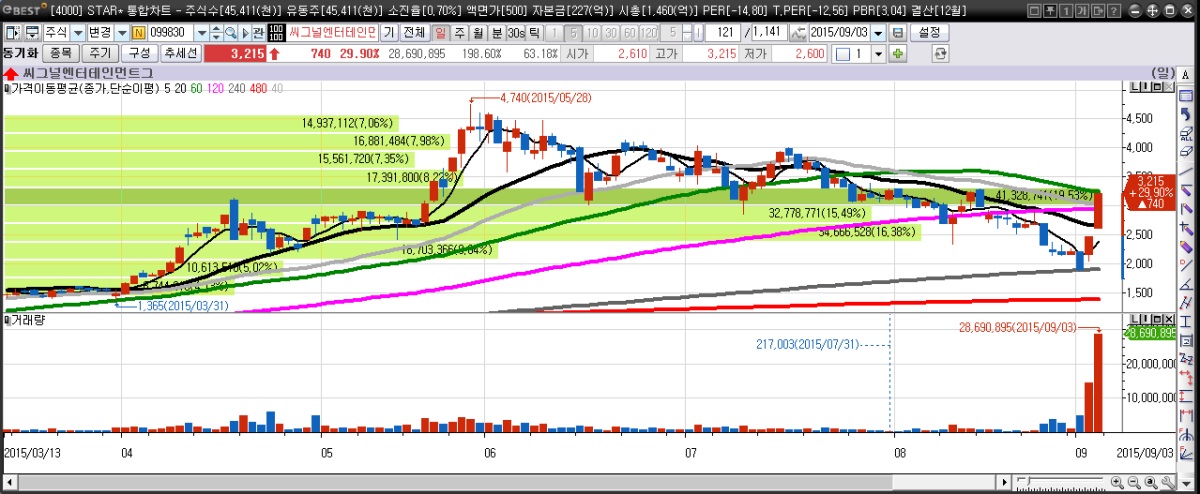Click the 구성 tab button
This screenshot has width=1200, height=494.
(x=139, y=54)
